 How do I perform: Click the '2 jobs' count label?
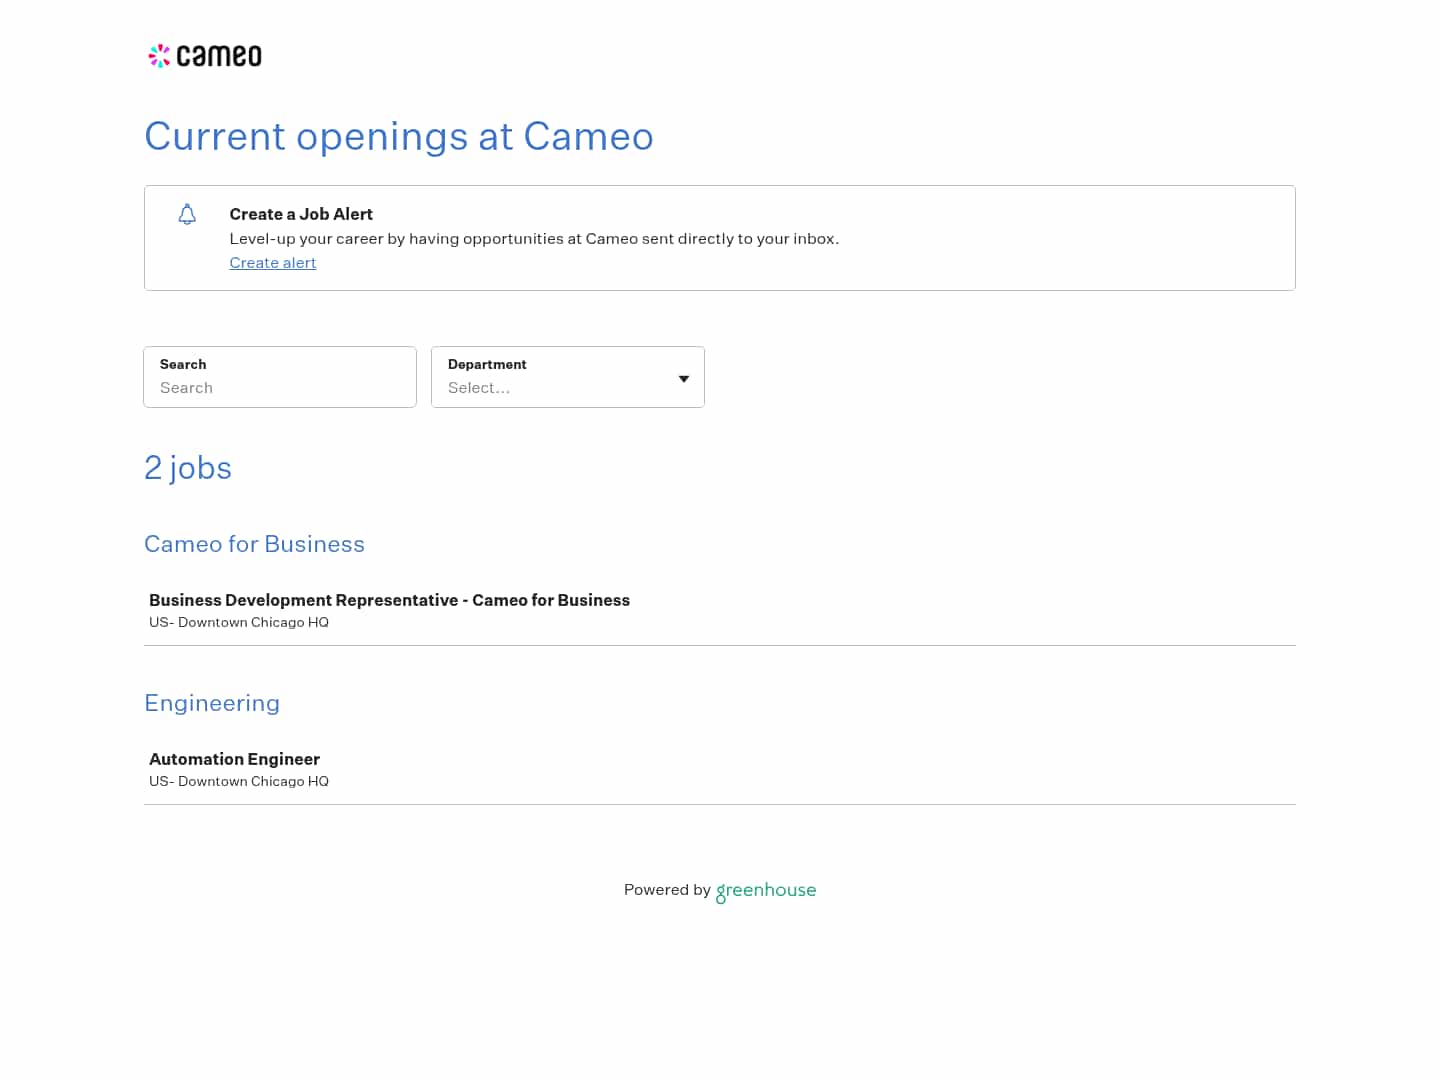point(188,467)
